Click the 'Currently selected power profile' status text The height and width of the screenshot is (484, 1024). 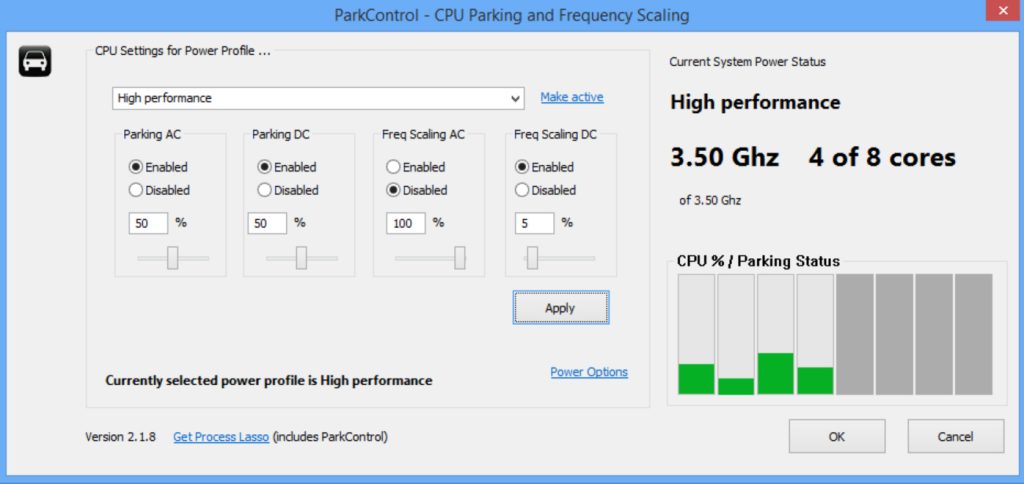point(268,380)
